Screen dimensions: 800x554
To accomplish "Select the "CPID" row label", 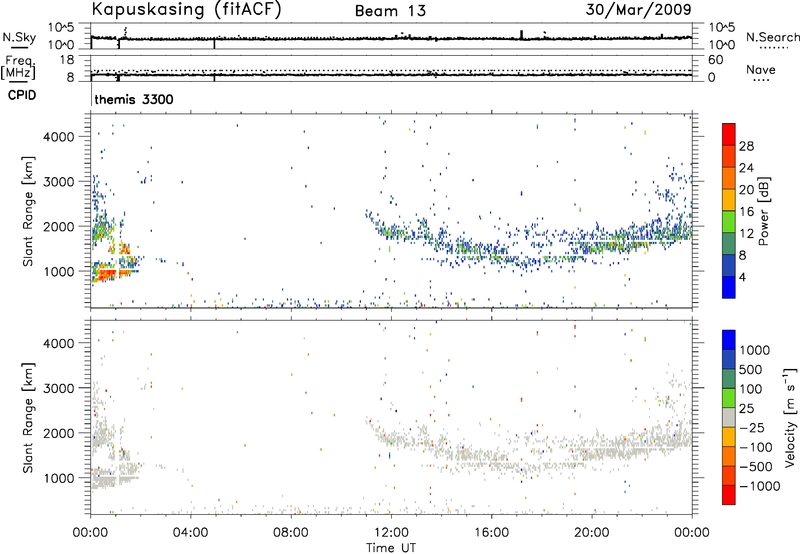I will pos(22,95).
